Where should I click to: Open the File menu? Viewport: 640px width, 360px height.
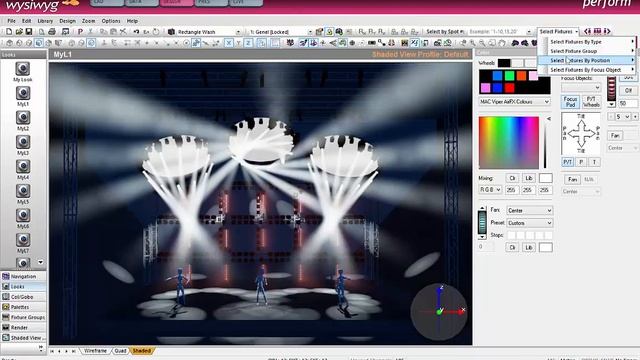tap(11, 21)
